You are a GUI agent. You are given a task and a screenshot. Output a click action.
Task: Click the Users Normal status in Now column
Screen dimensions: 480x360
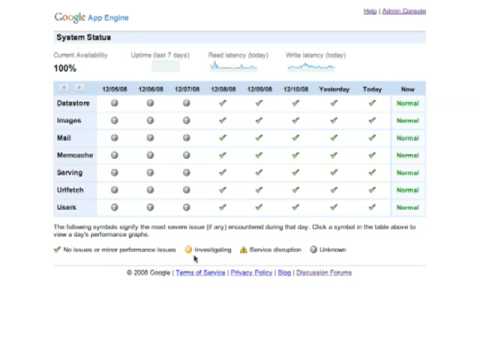[x=408, y=207]
